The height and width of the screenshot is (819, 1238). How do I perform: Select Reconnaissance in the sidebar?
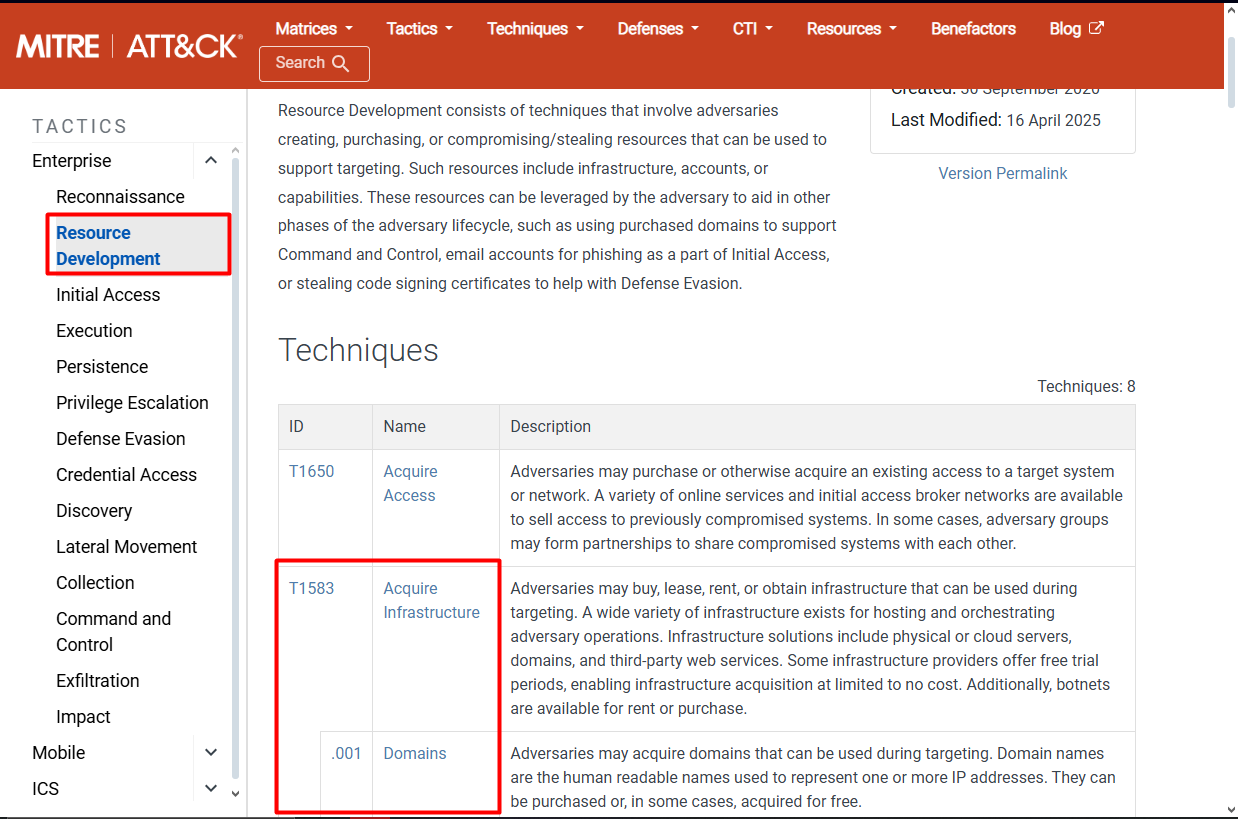pyautogui.click(x=120, y=197)
